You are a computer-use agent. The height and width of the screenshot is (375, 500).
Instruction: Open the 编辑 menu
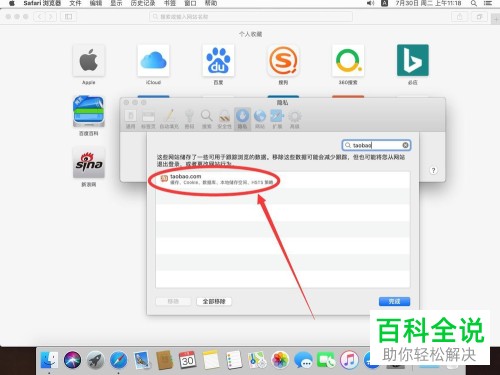pos(96,3)
